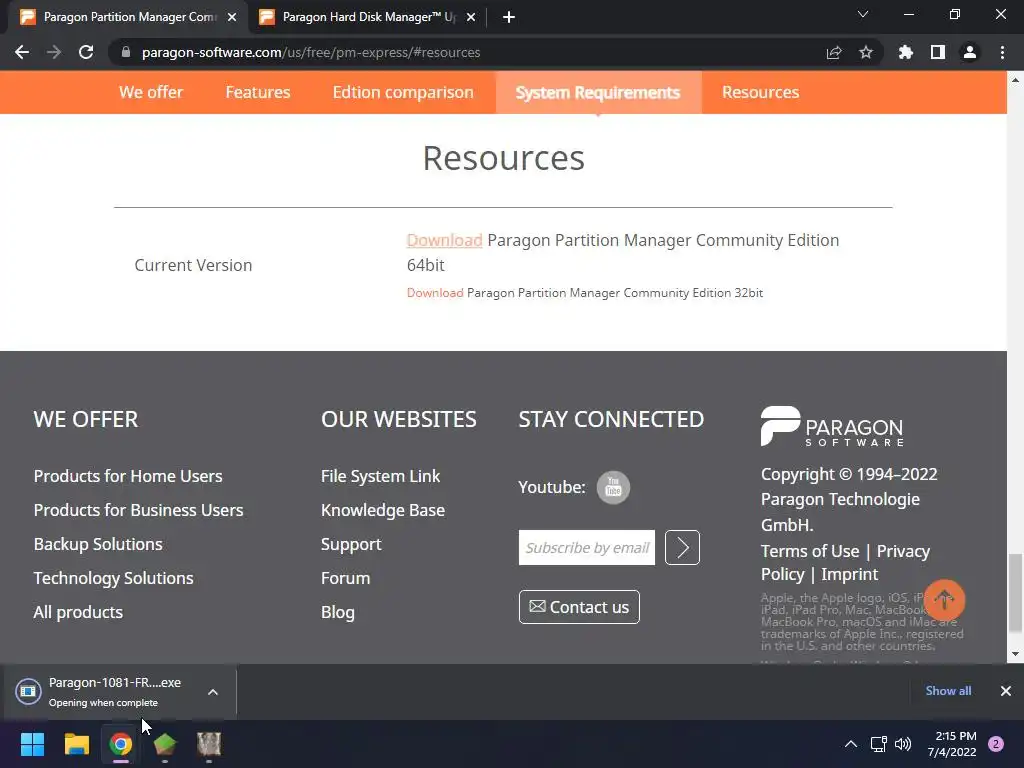Click the Paragon Software footer logo
This screenshot has height=768, width=1024.
832,426
